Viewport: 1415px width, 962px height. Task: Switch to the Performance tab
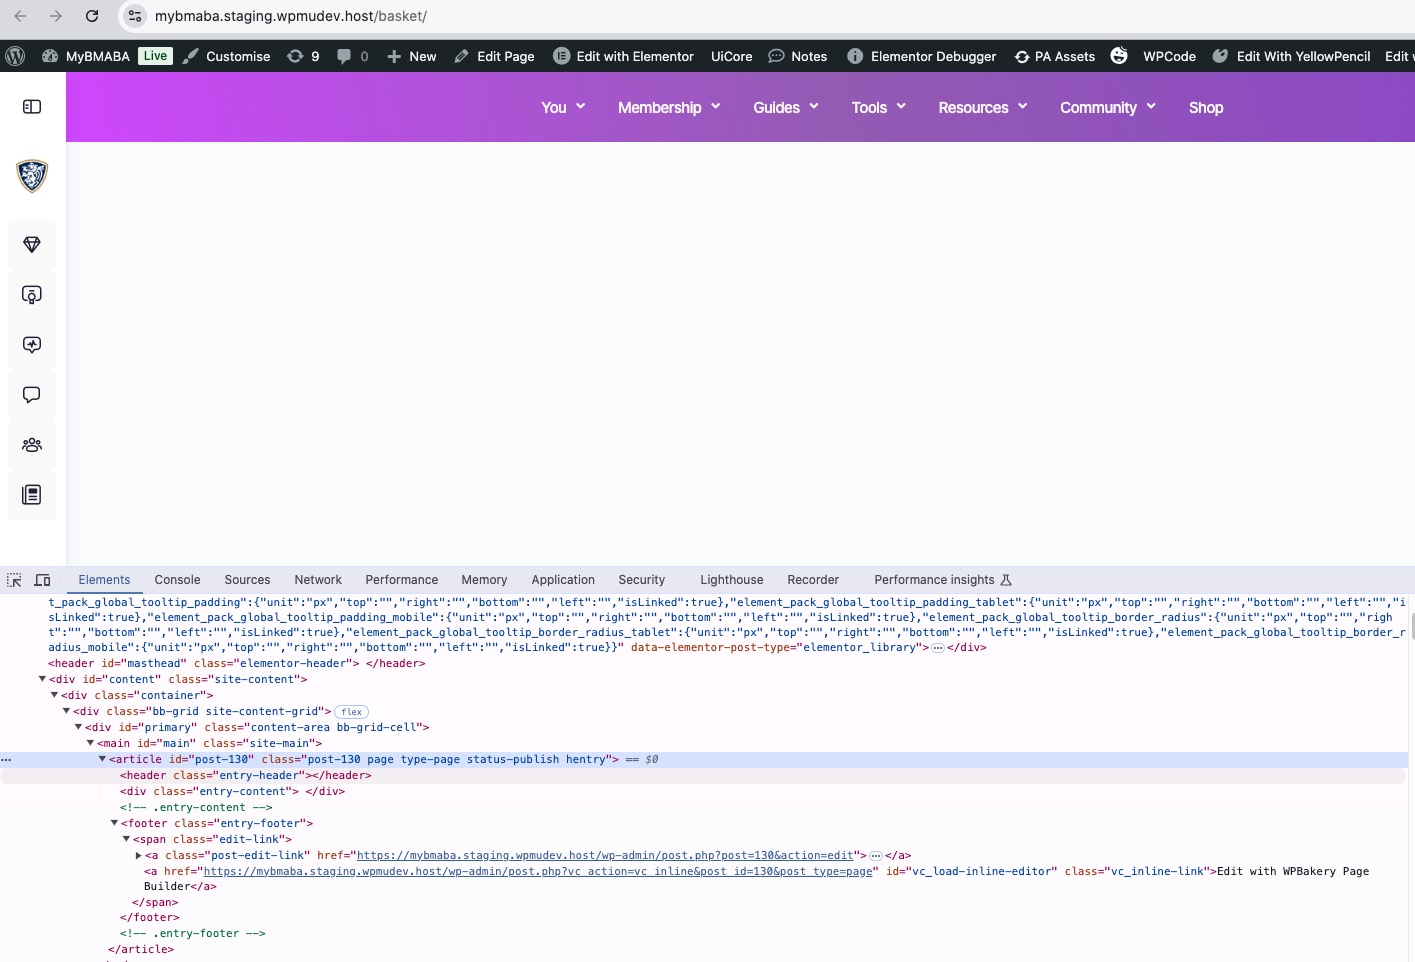pos(401,580)
